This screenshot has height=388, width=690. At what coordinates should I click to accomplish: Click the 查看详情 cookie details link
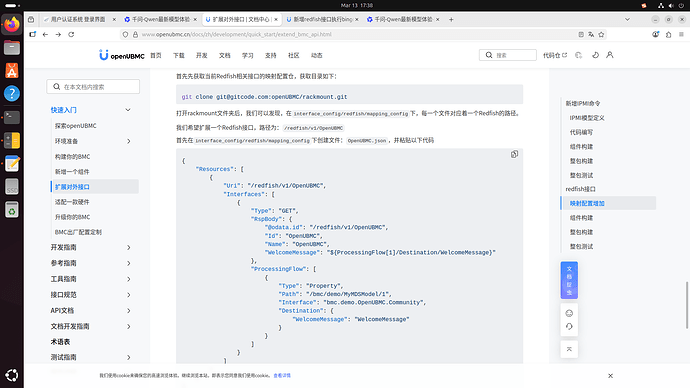click(282, 376)
